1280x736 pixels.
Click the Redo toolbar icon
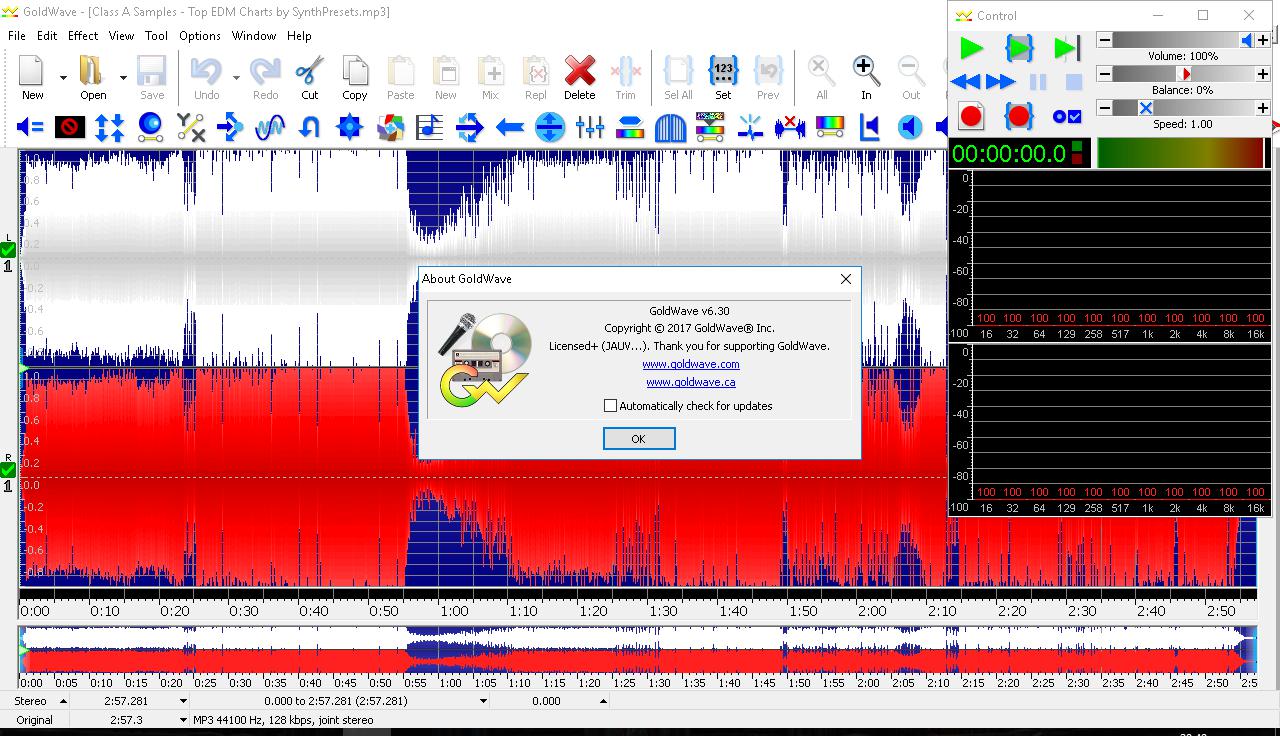pyautogui.click(x=265, y=71)
